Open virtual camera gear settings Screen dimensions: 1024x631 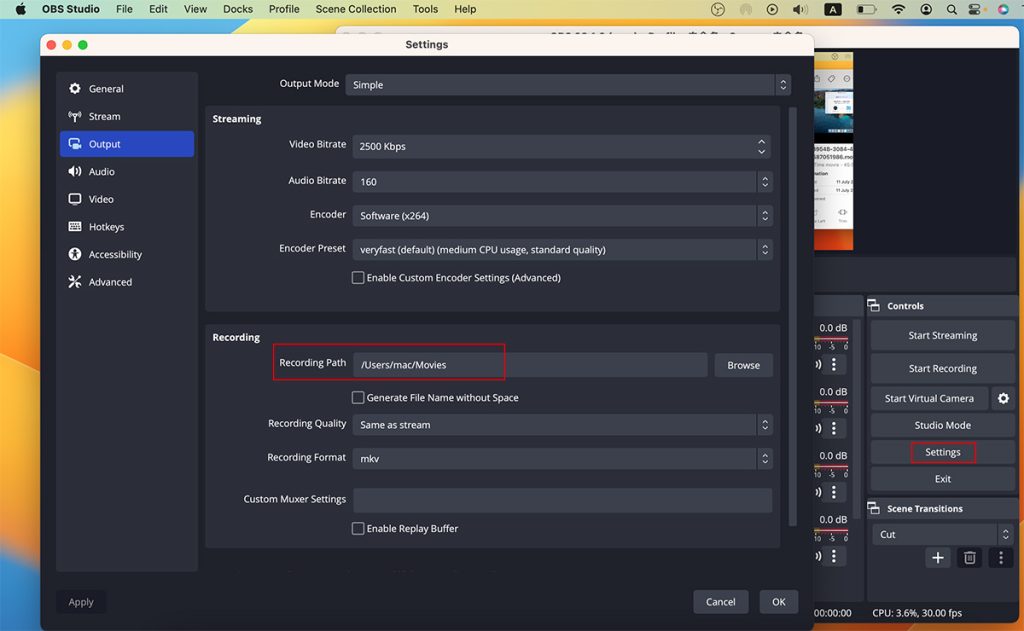(1003, 398)
